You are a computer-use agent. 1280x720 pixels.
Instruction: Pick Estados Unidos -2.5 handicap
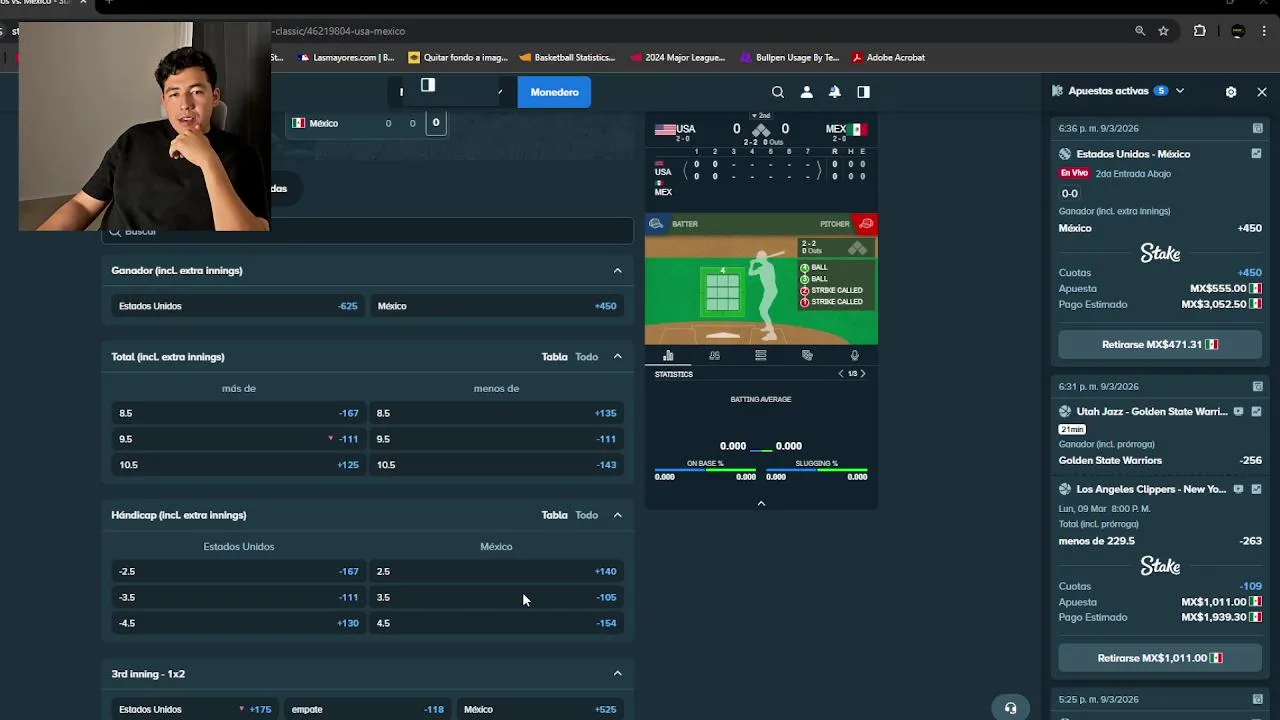(238, 571)
